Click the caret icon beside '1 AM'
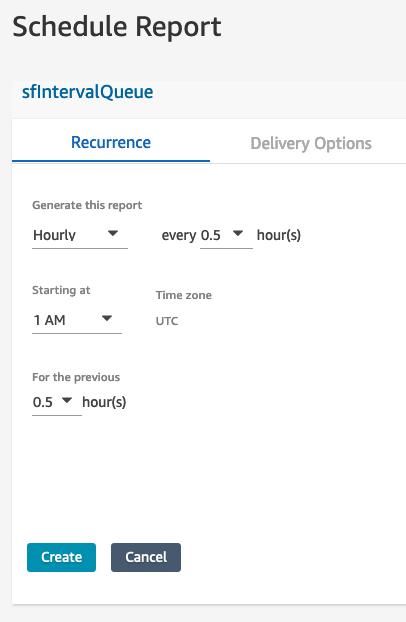The image size is (406, 622). pyautogui.click(x=107, y=318)
